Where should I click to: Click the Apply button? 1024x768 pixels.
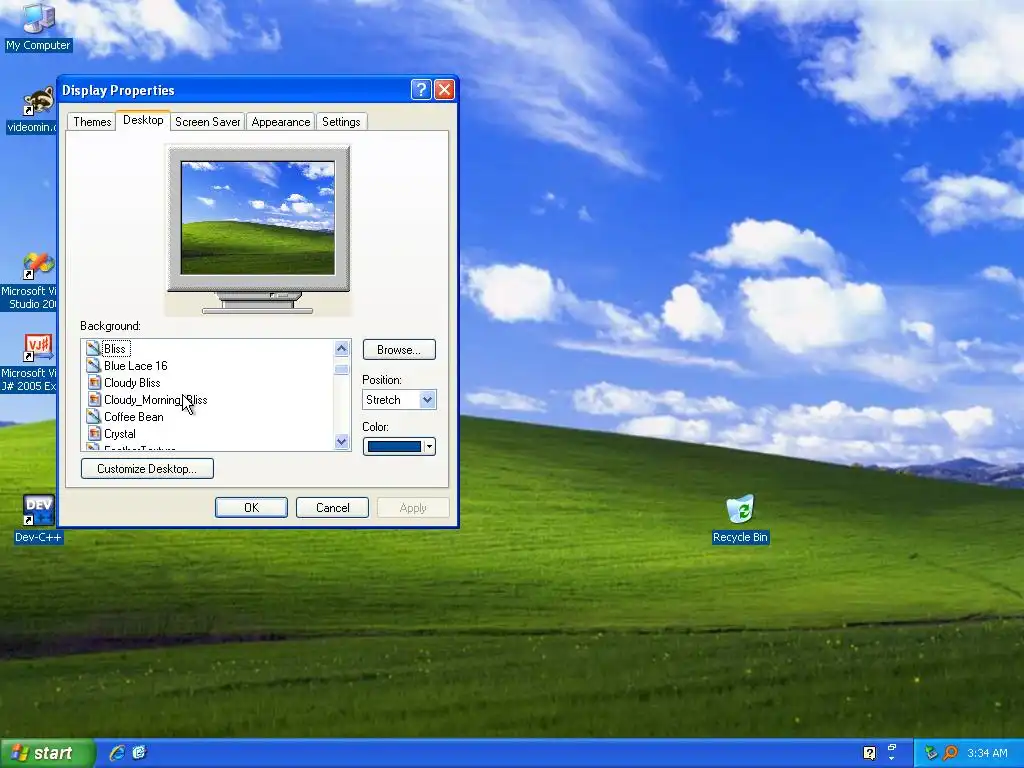pyautogui.click(x=413, y=507)
